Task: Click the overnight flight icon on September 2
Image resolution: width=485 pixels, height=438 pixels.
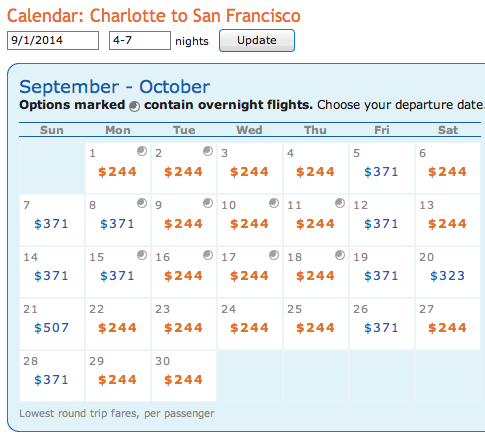Action: pyautogui.click(x=208, y=151)
